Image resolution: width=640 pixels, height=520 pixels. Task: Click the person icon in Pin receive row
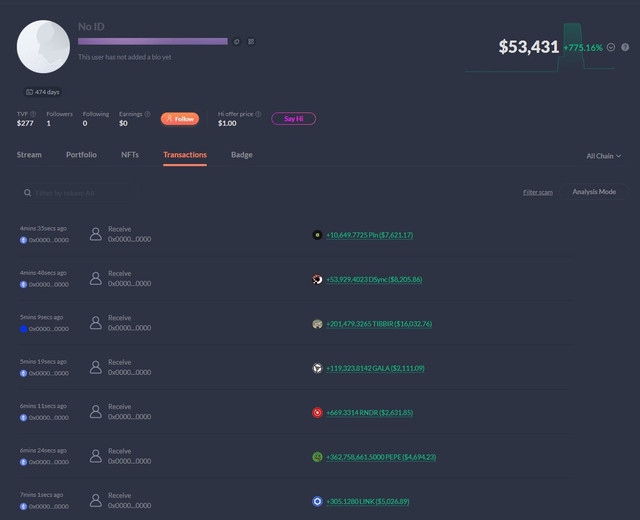click(x=96, y=234)
